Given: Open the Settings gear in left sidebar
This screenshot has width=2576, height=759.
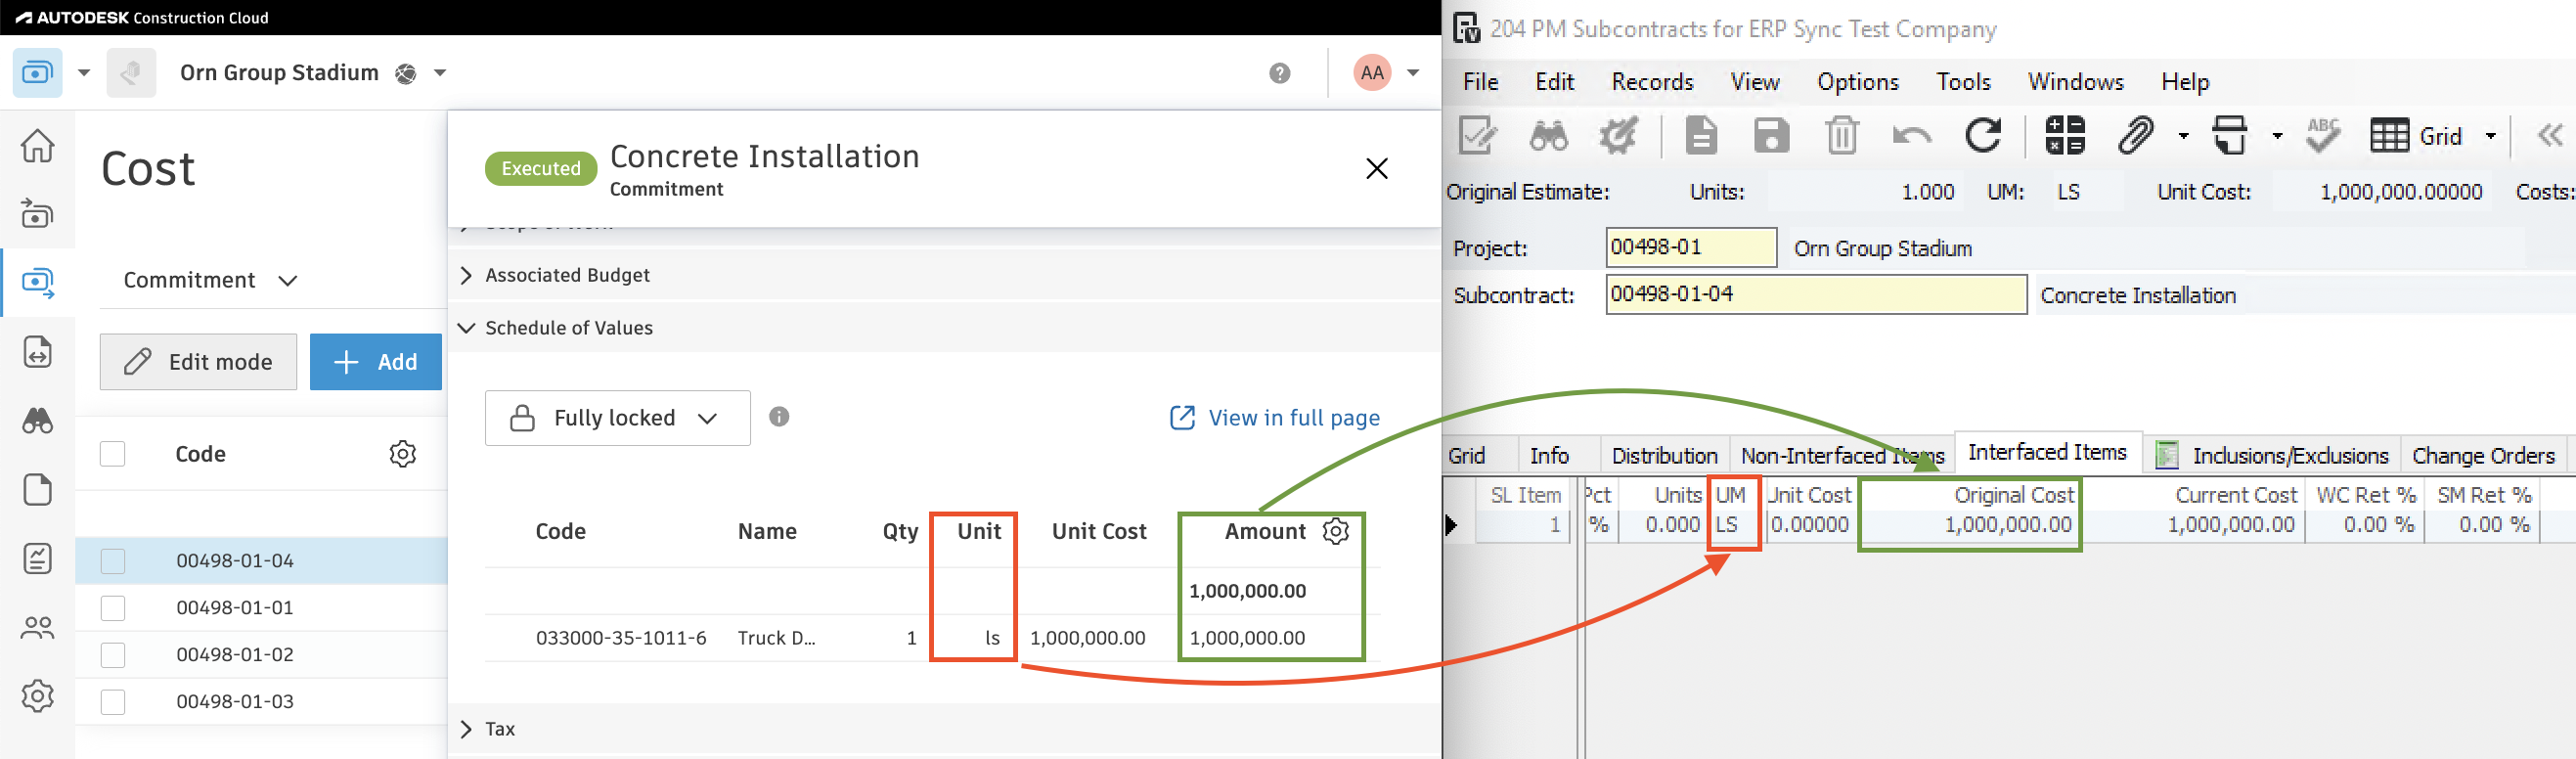Looking at the screenshot, I should [x=37, y=696].
